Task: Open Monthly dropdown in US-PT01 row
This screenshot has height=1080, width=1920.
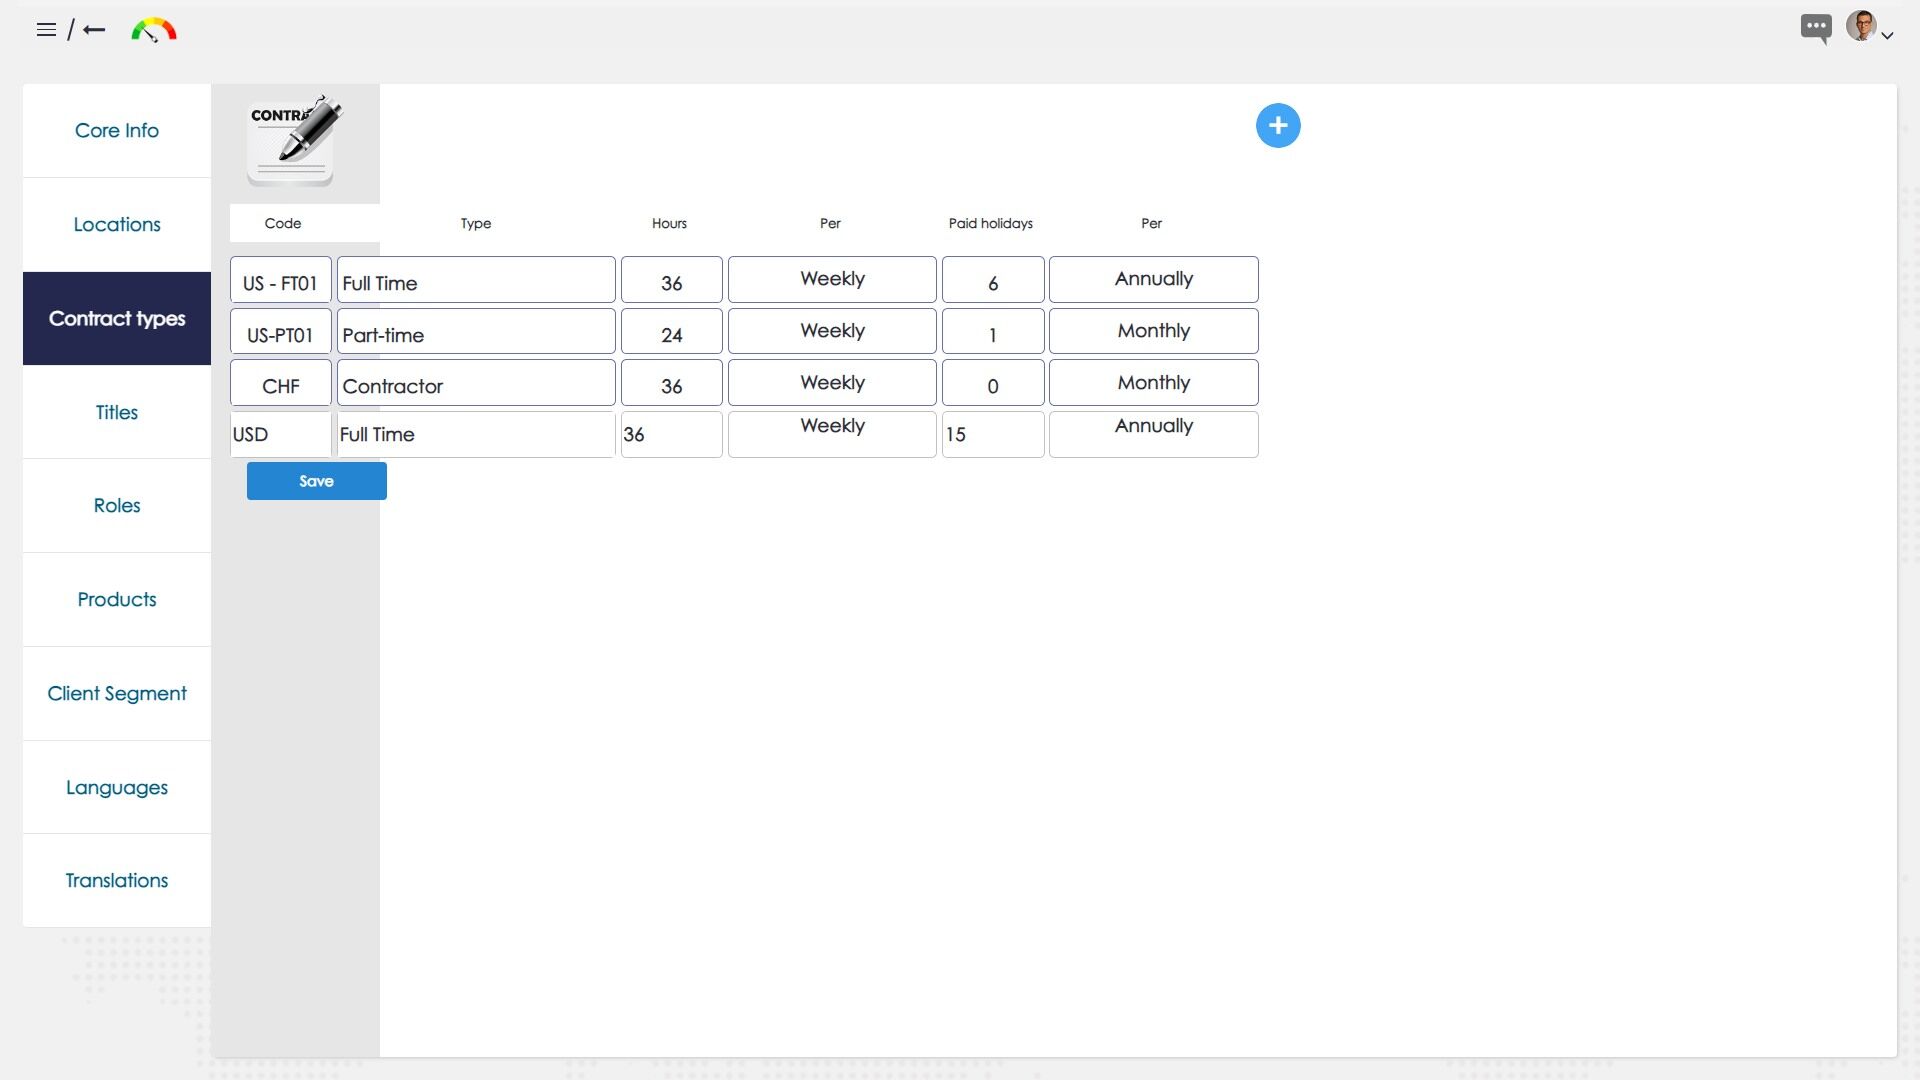Action: pos(1152,331)
